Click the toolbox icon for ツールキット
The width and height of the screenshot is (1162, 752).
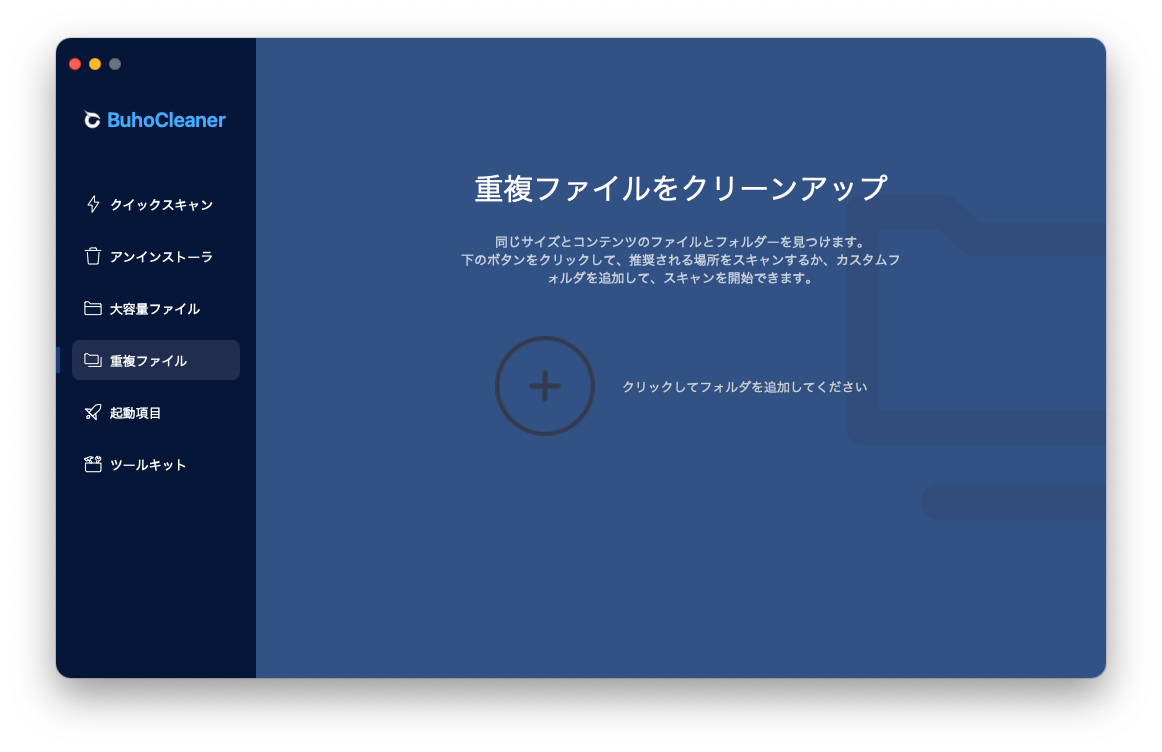tap(93, 464)
